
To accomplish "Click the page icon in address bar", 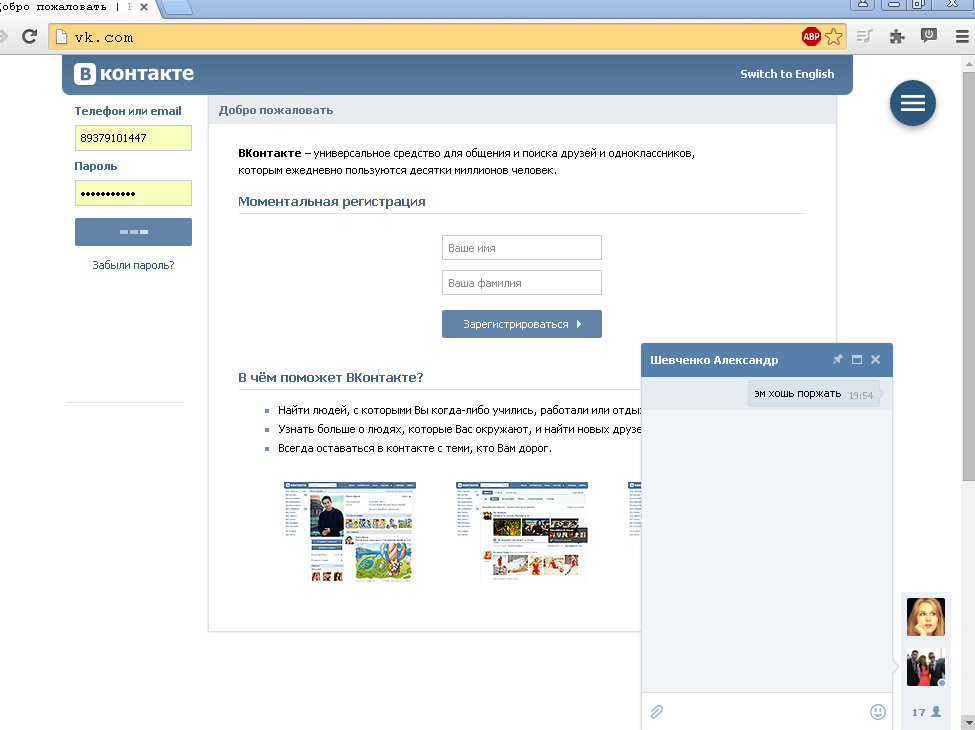I will [62, 37].
